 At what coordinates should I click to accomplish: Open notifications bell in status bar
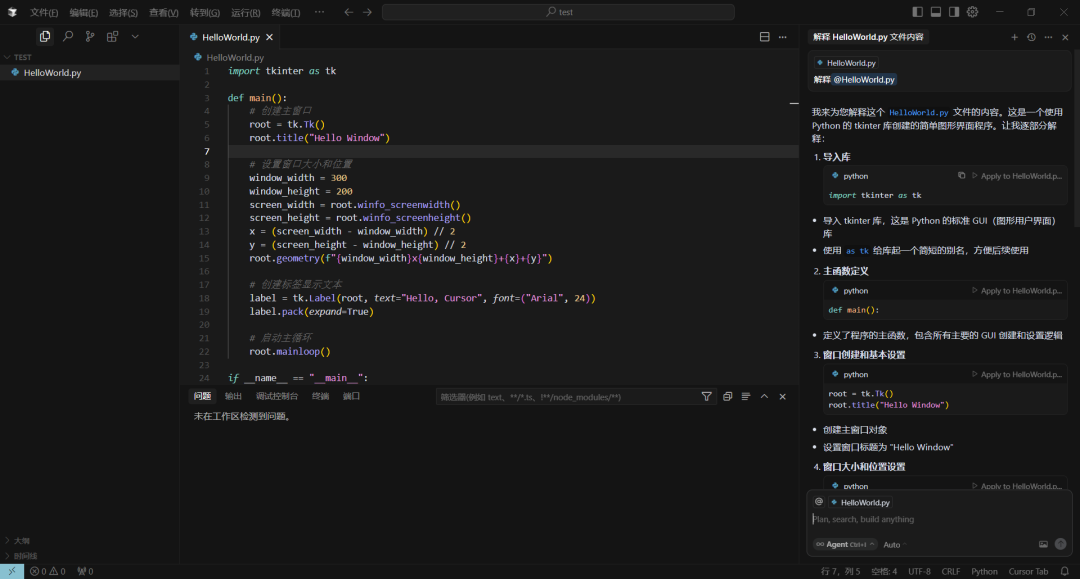click(x=1065, y=571)
